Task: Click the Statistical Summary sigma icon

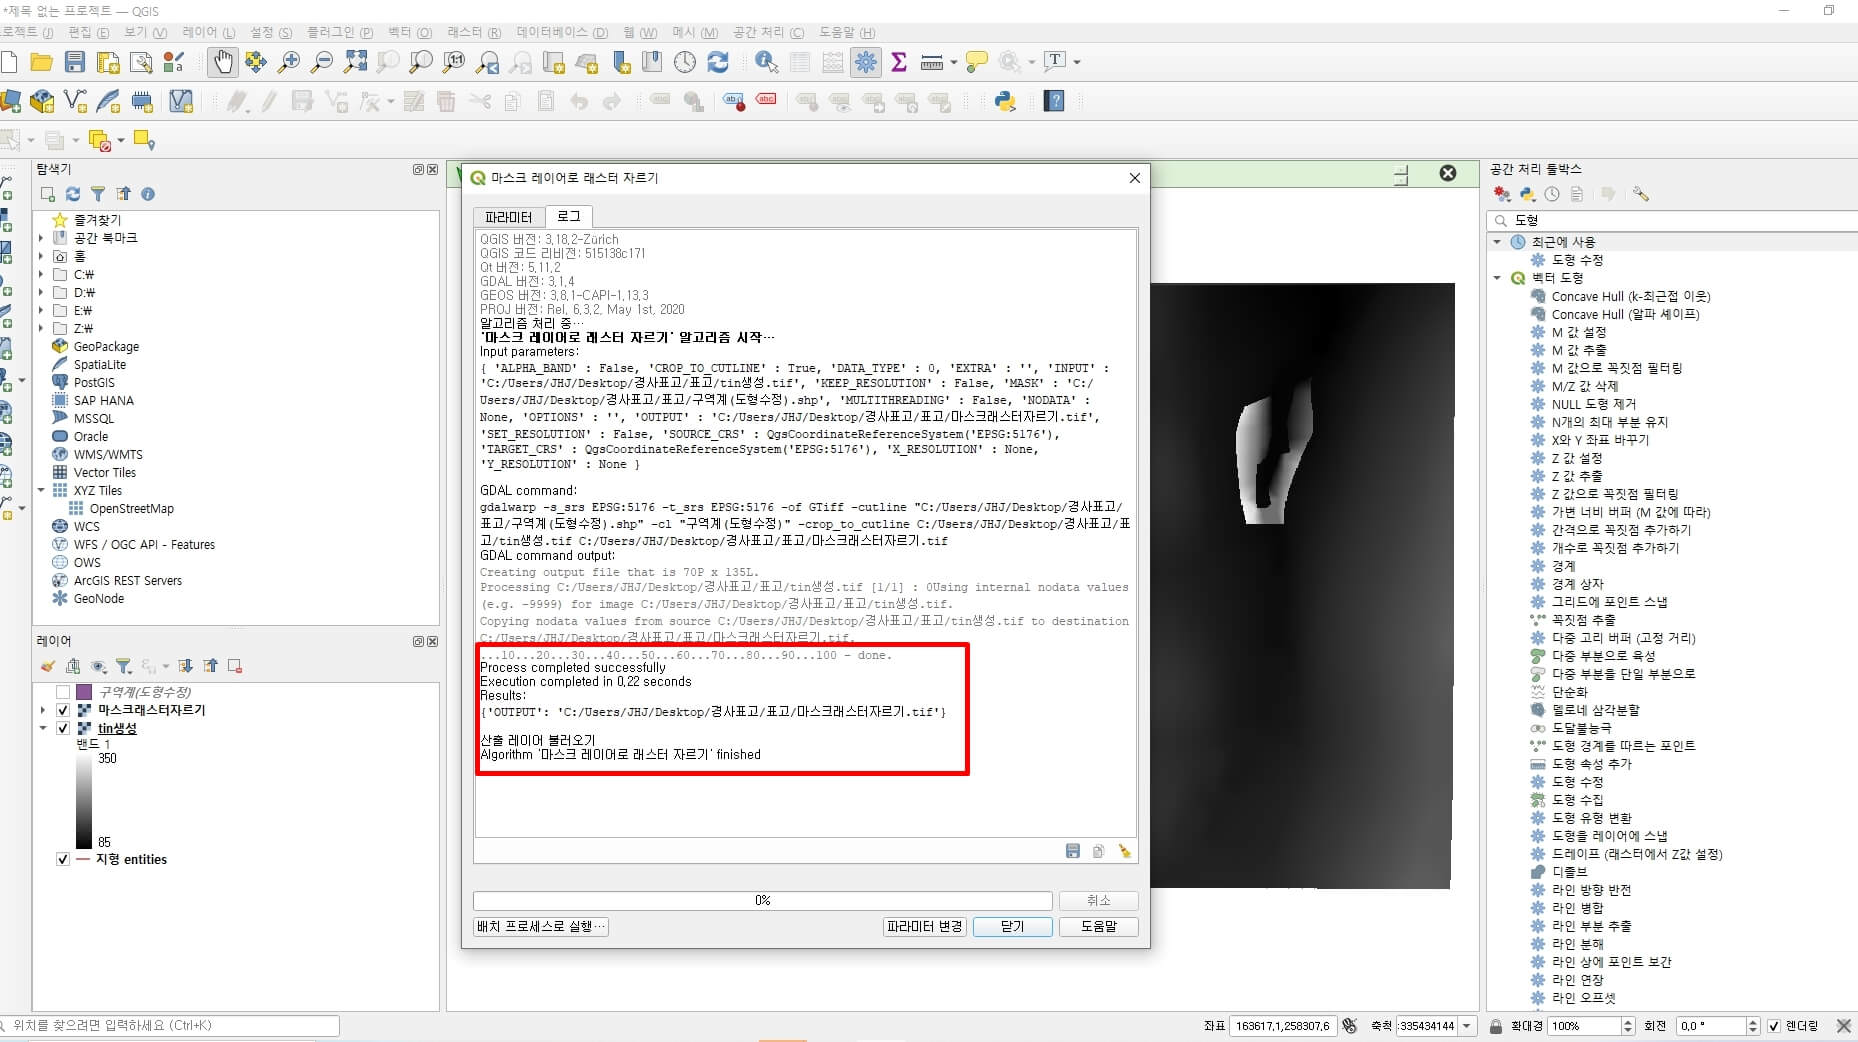Action: 898,62
